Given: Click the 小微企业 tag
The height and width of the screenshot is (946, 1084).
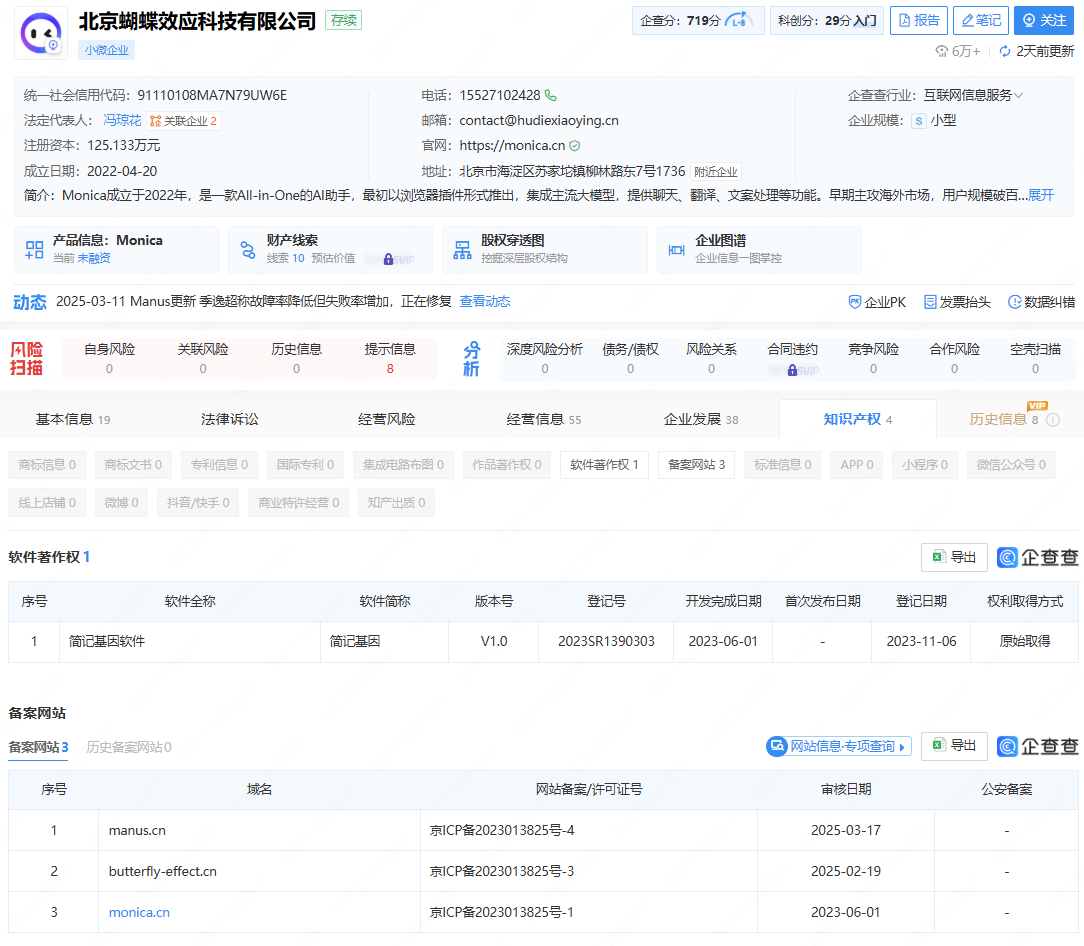Looking at the screenshot, I should click(x=106, y=50).
